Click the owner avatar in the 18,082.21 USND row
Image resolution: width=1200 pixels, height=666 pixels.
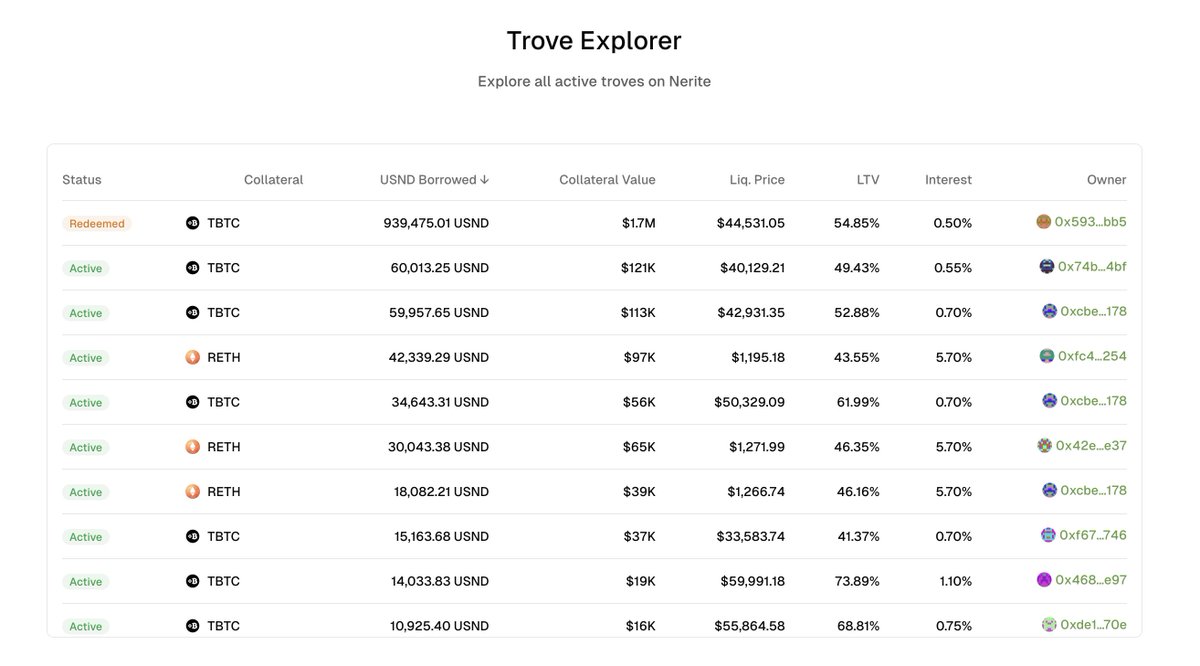tap(1049, 490)
